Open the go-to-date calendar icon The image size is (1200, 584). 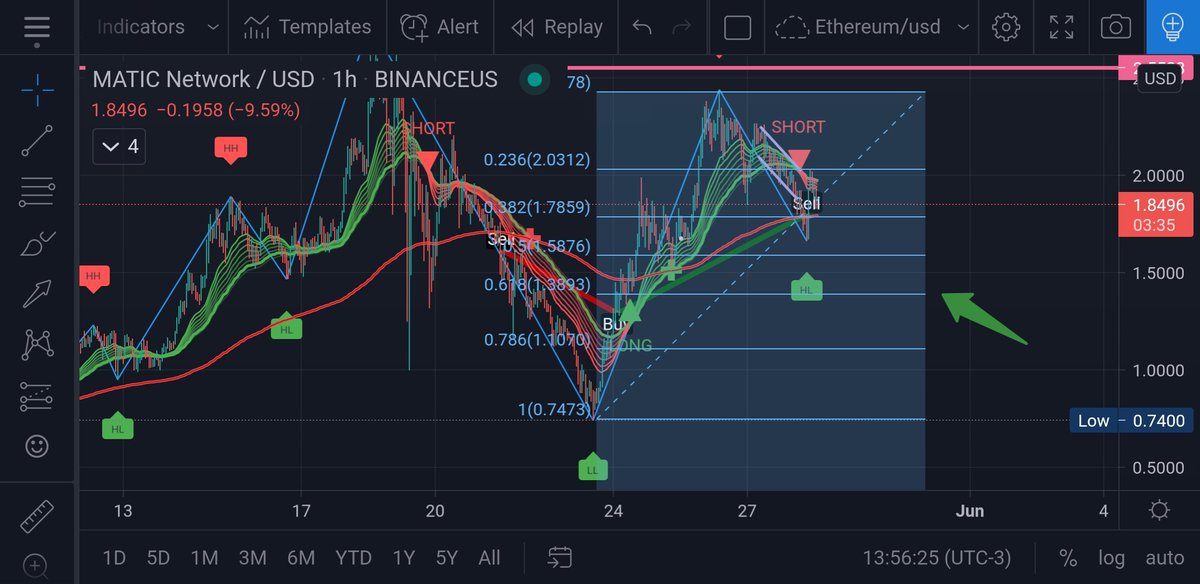click(x=560, y=557)
